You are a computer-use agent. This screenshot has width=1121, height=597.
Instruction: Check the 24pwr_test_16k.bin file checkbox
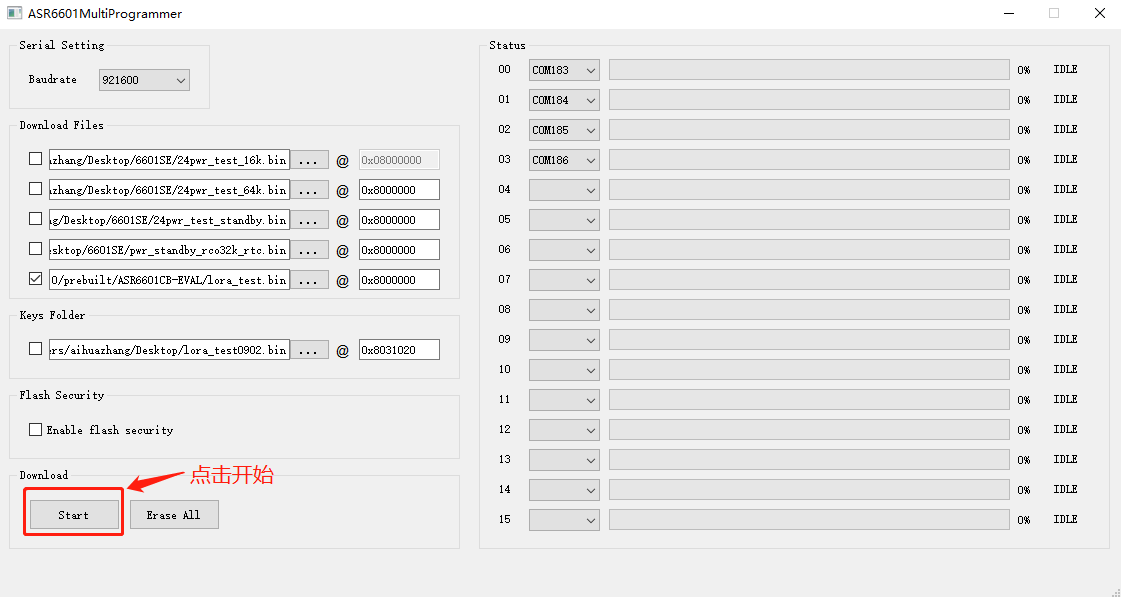coord(35,159)
